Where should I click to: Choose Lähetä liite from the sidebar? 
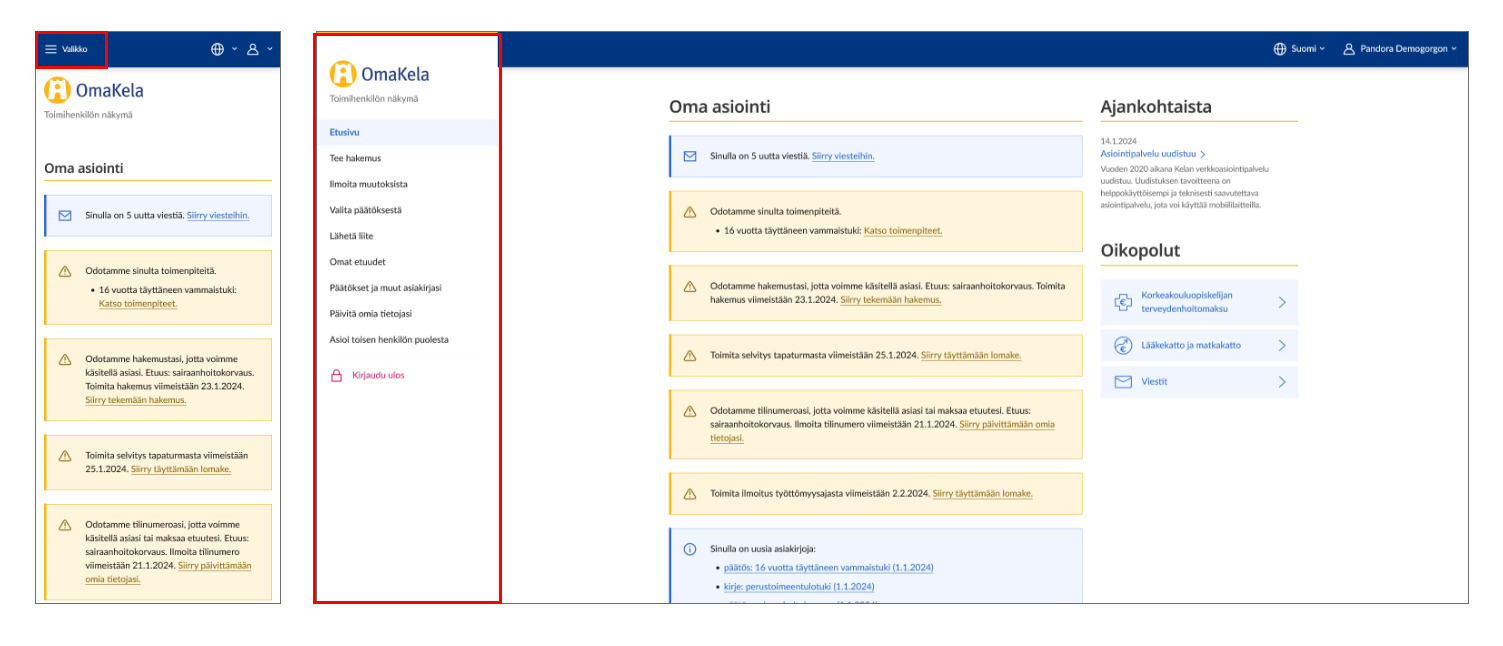coord(351,236)
